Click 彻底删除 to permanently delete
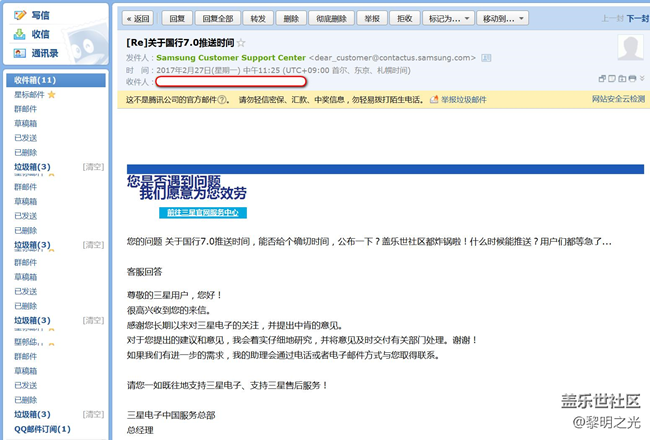Screen dimensions: 650x440 click(x=331, y=19)
